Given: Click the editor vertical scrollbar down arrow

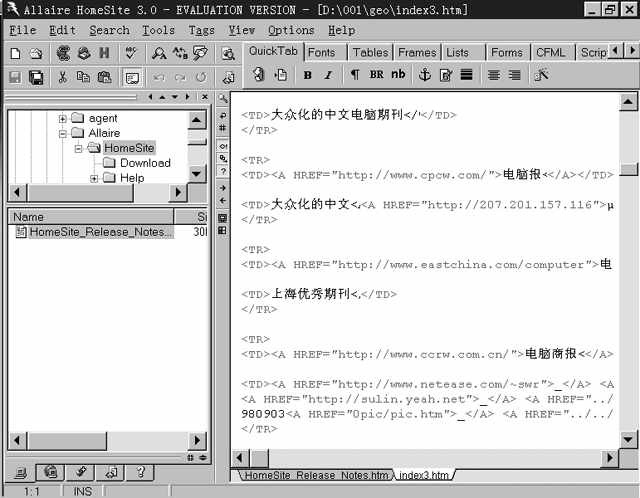Looking at the screenshot, I should 628,438.
